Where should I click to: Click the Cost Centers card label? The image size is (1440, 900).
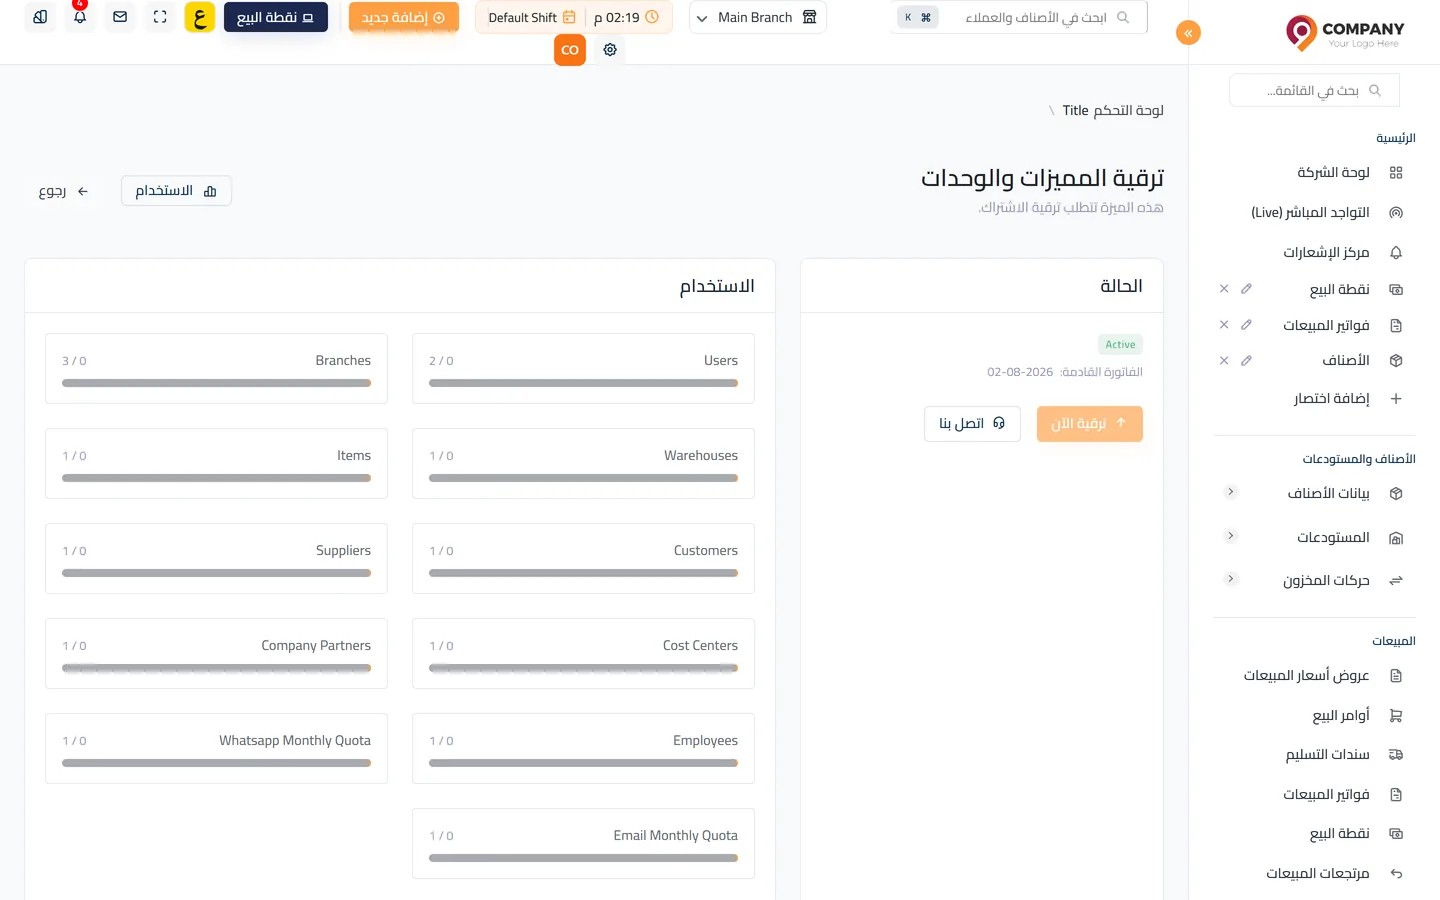700,645
